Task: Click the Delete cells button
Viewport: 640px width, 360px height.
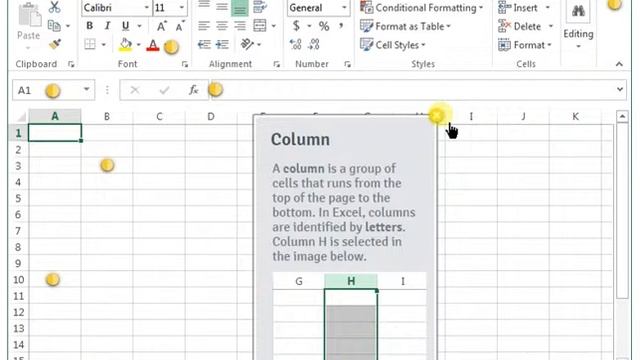Action: pos(520,26)
